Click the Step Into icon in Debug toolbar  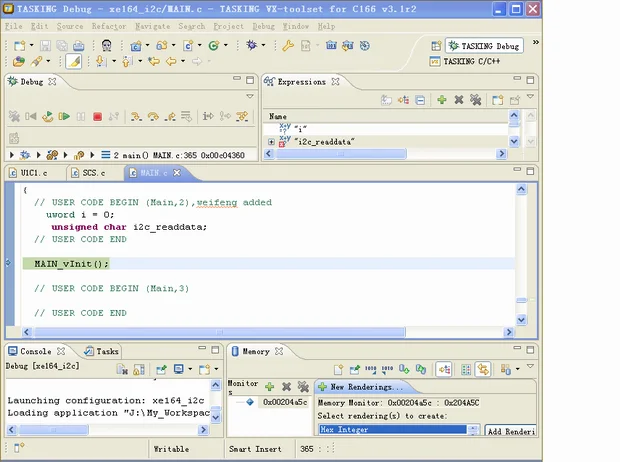[136, 116]
